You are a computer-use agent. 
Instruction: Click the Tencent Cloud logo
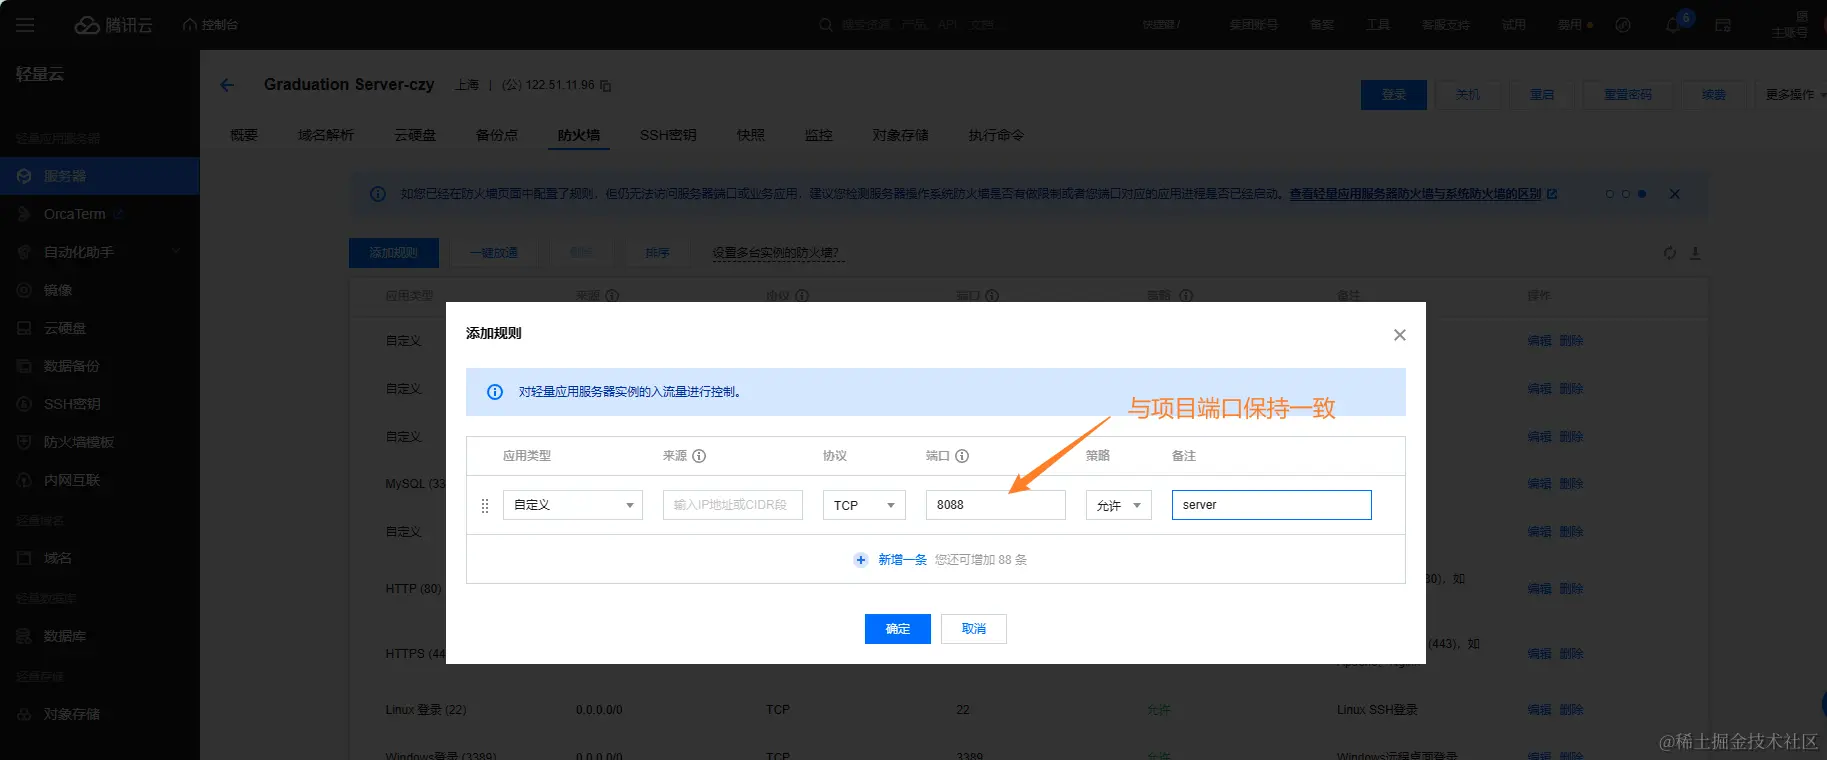pos(114,25)
